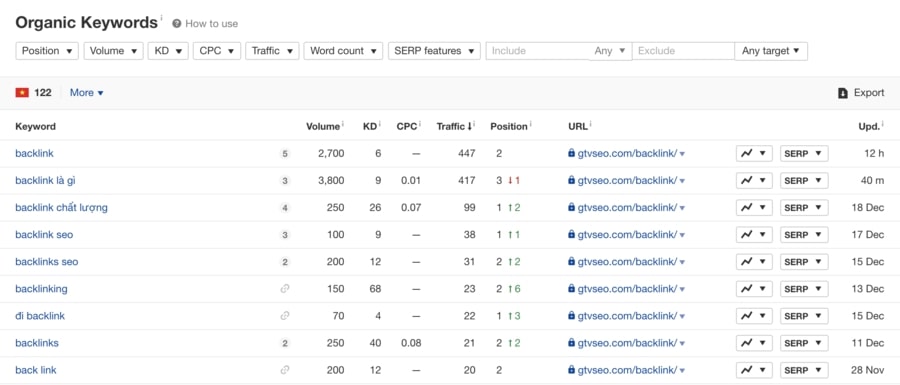Viewport: 900px width, 385px height.
Task: Open the Word count filter dropdown
Action: pos(343,51)
